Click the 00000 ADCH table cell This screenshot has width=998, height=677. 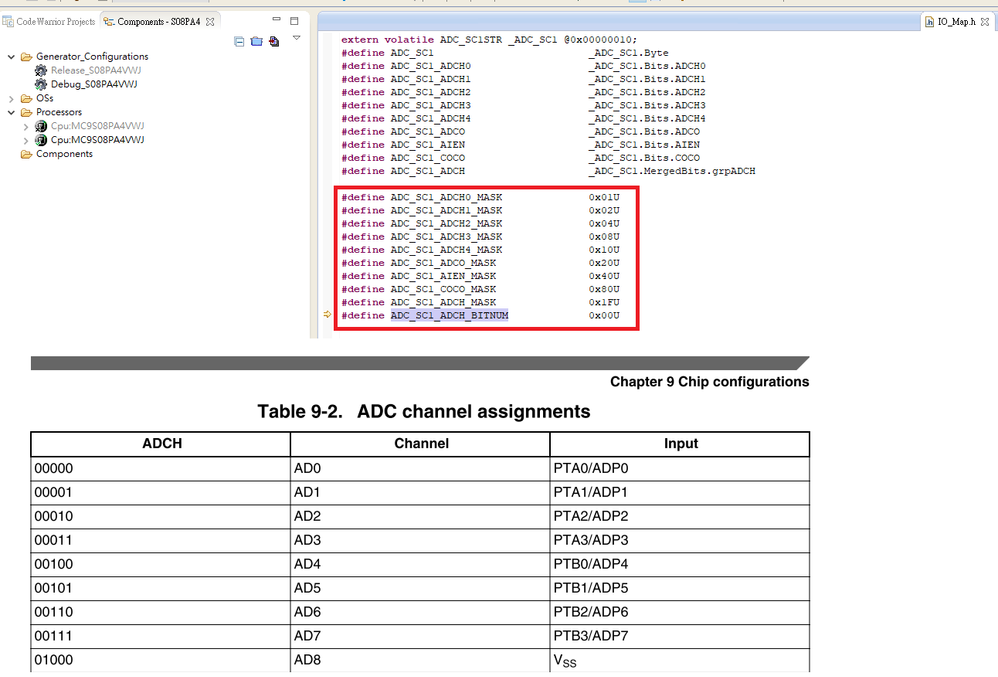click(160, 468)
